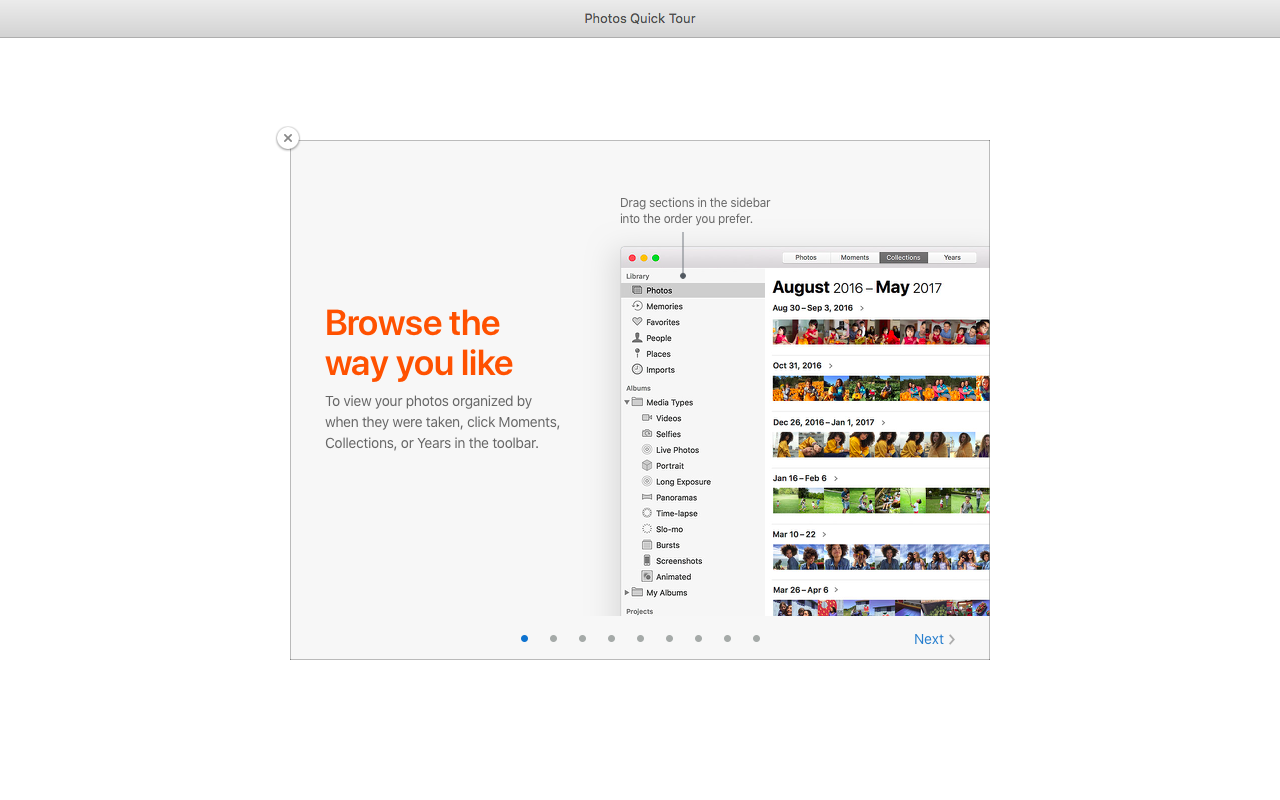Switch to the Years tab
1280x800 pixels.
point(952,258)
